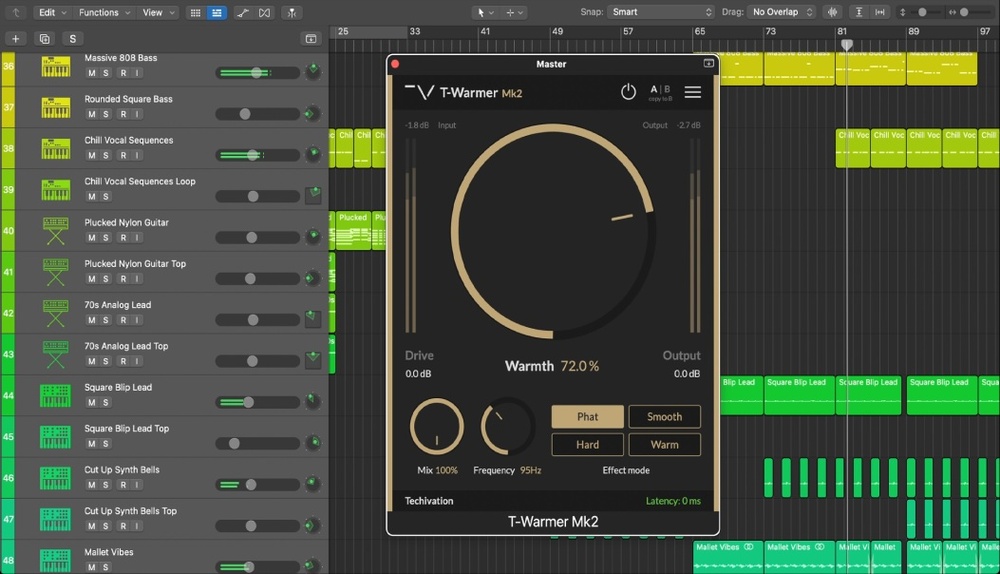Viewport: 1000px width, 574px height.
Task: Click the add track plus button
Action: click(16, 38)
